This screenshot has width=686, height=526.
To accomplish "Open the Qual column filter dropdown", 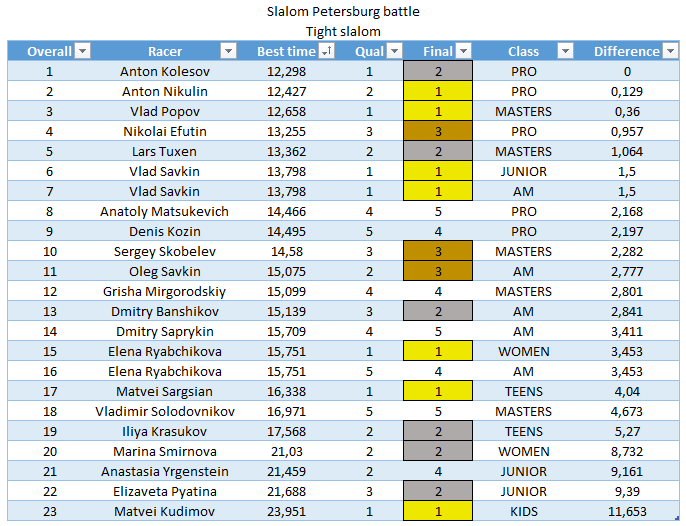I will tap(394, 52).
